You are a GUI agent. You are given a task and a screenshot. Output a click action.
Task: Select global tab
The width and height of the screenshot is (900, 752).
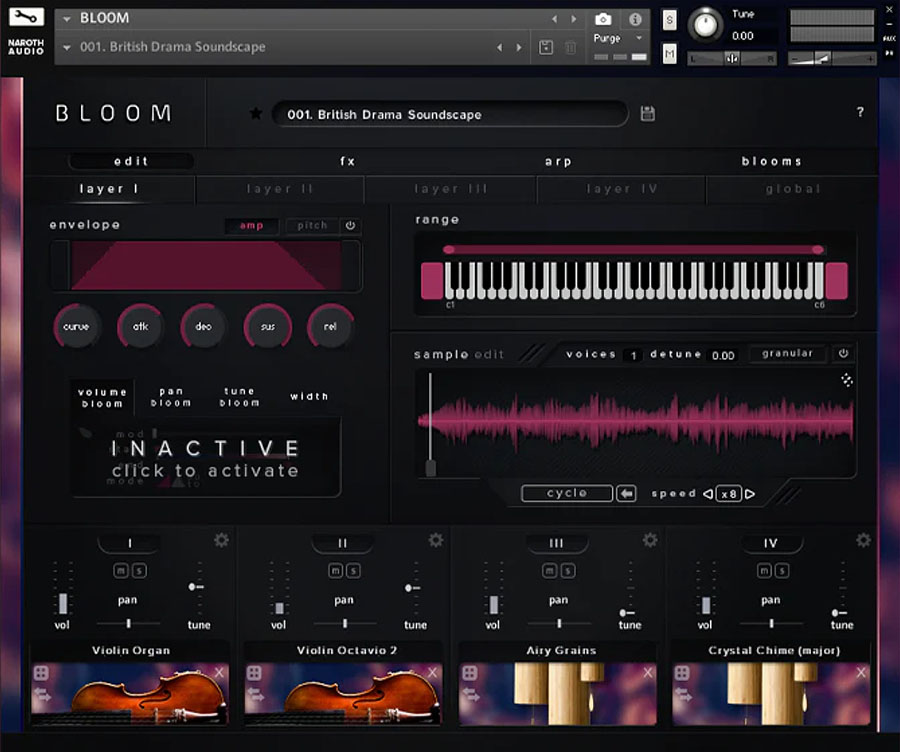pos(793,189)
